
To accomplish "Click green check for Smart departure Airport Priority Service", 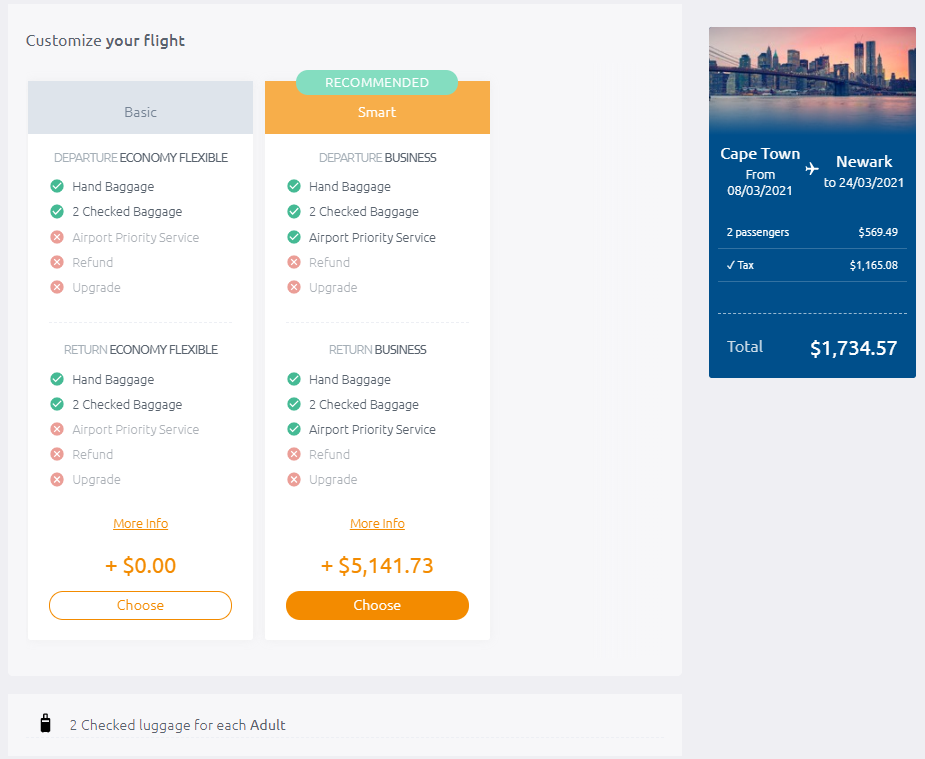I will click(294, 237).
